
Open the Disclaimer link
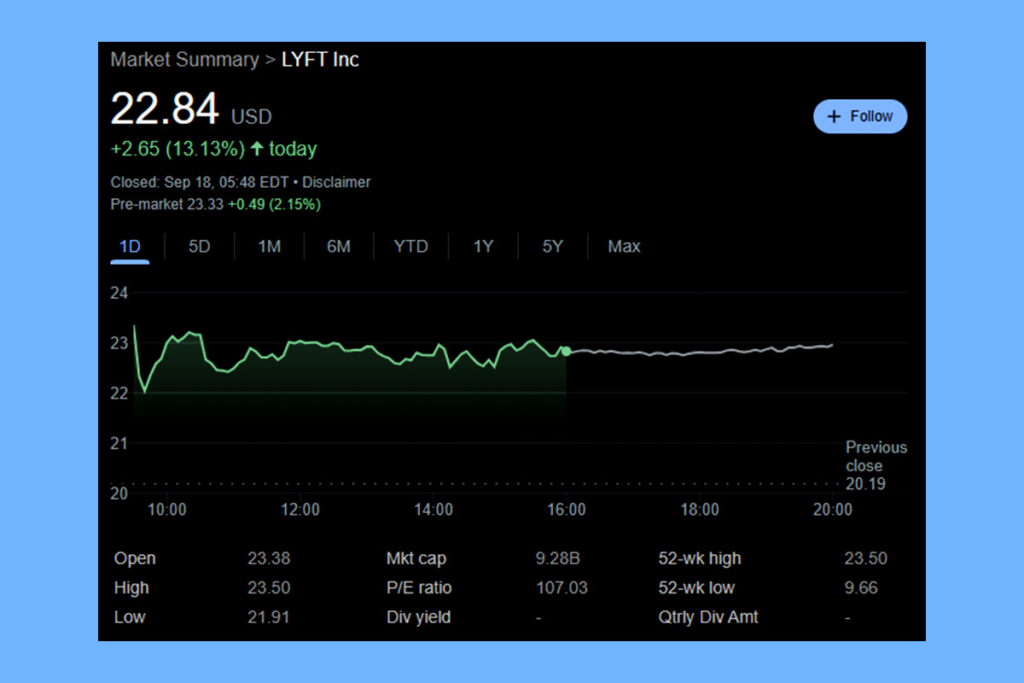click(x=336, y=183)
